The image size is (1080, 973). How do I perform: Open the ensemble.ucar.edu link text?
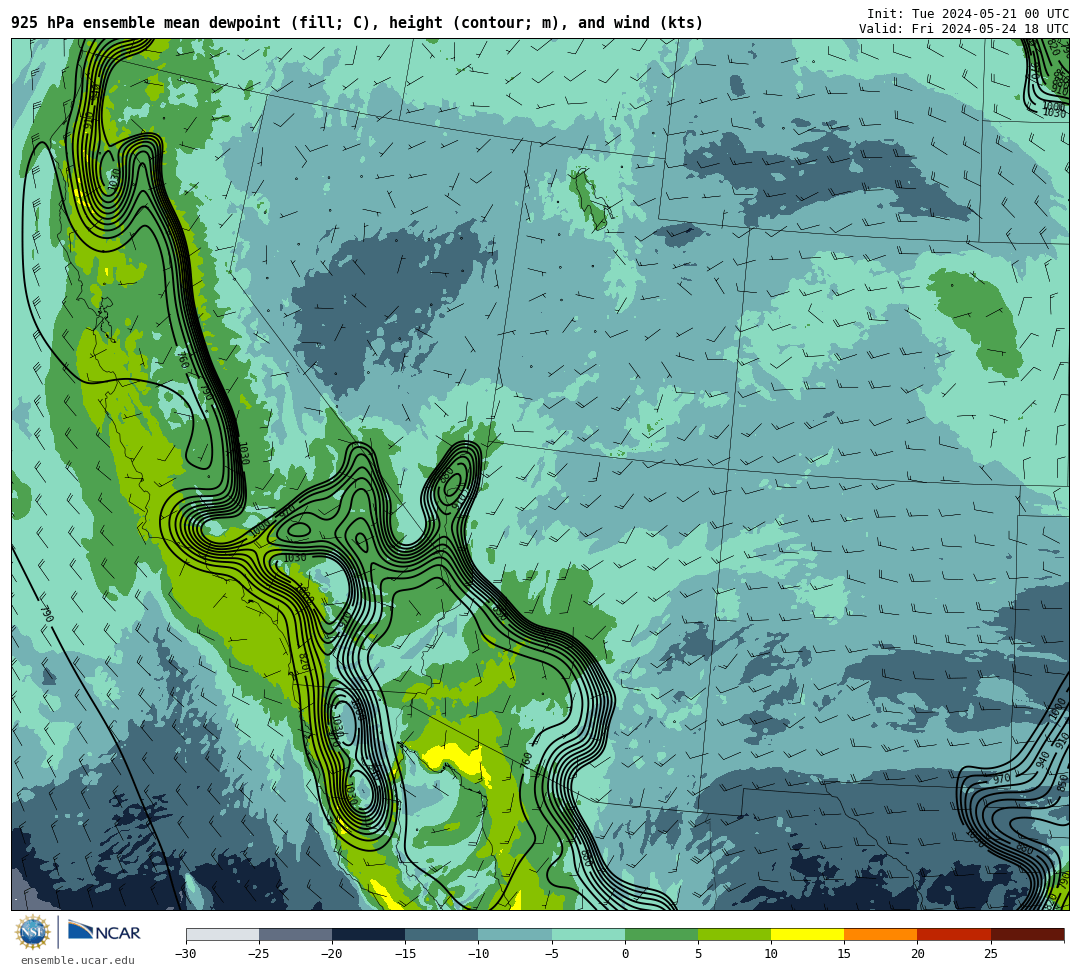[78, 960]
